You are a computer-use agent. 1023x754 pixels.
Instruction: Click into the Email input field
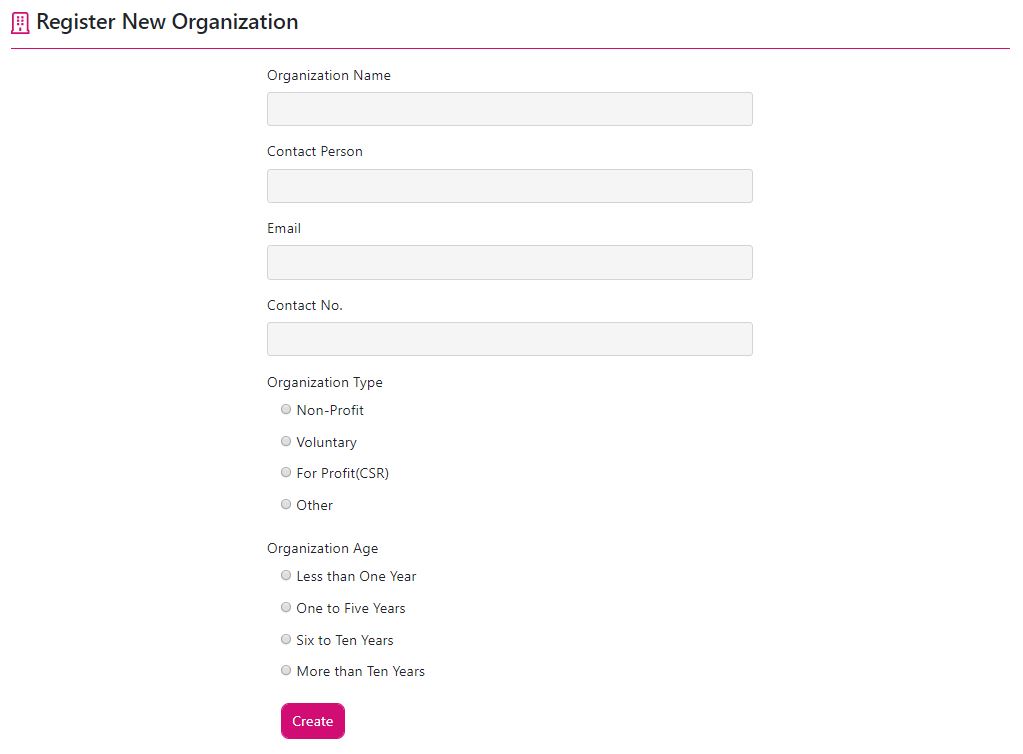509,262
